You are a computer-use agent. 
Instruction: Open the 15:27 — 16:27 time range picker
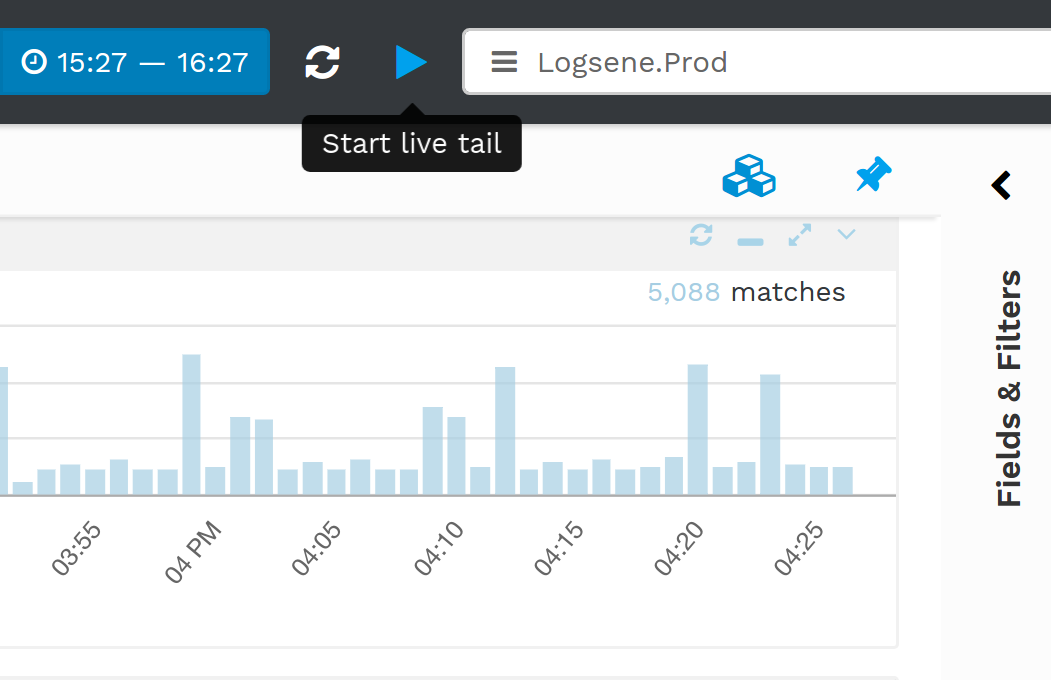click(x=134, y=62)
